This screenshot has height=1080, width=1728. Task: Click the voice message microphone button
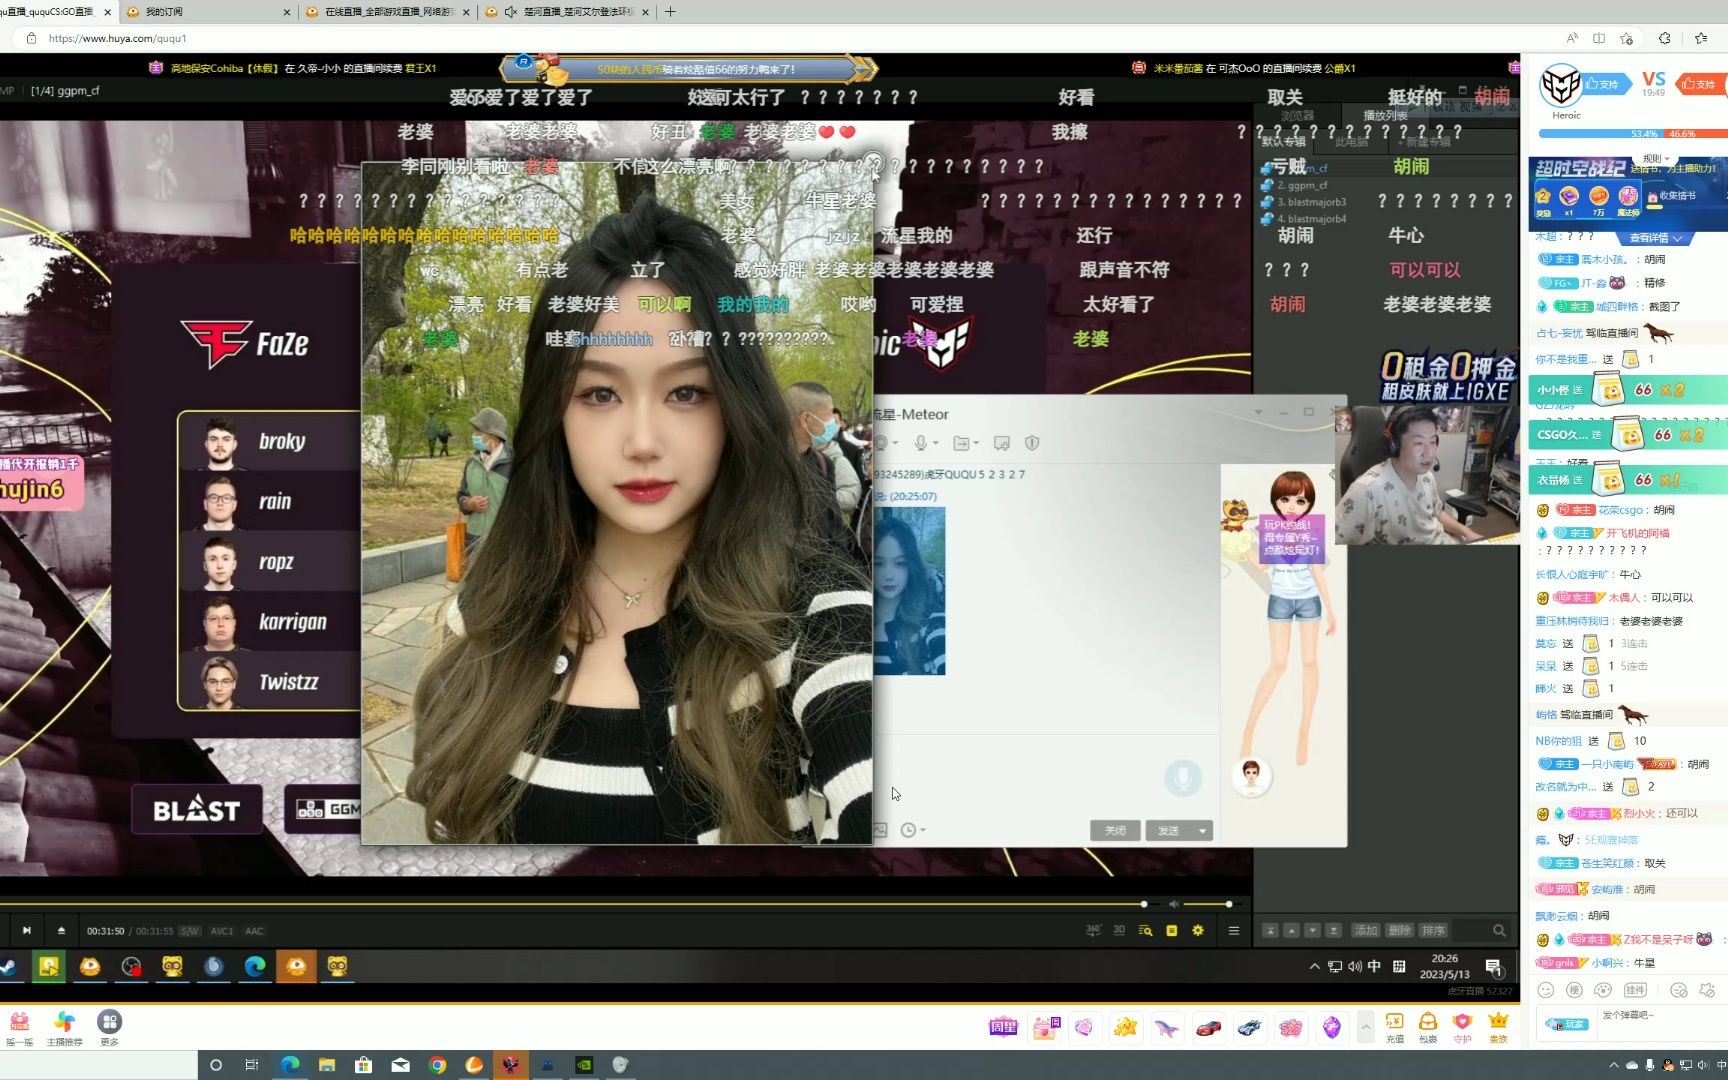coord(1183,777)
